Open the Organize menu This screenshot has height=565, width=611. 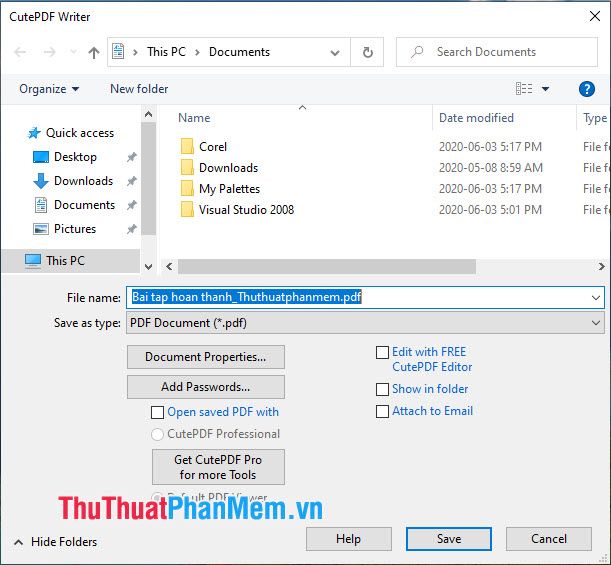[49, 89]
